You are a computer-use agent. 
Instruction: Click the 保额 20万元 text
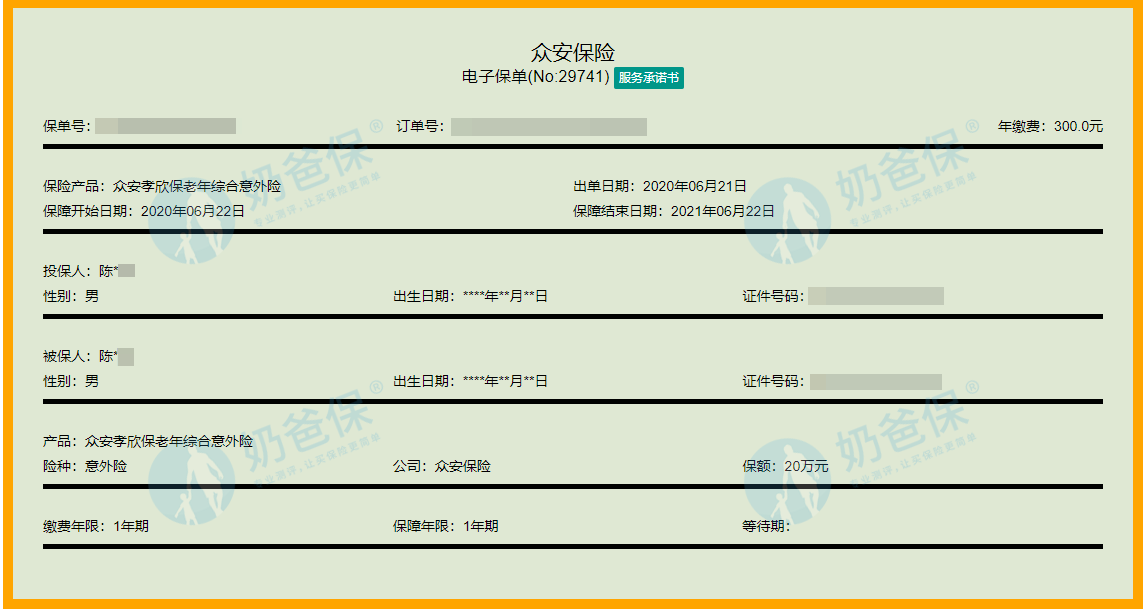click(x=785, y=466)
